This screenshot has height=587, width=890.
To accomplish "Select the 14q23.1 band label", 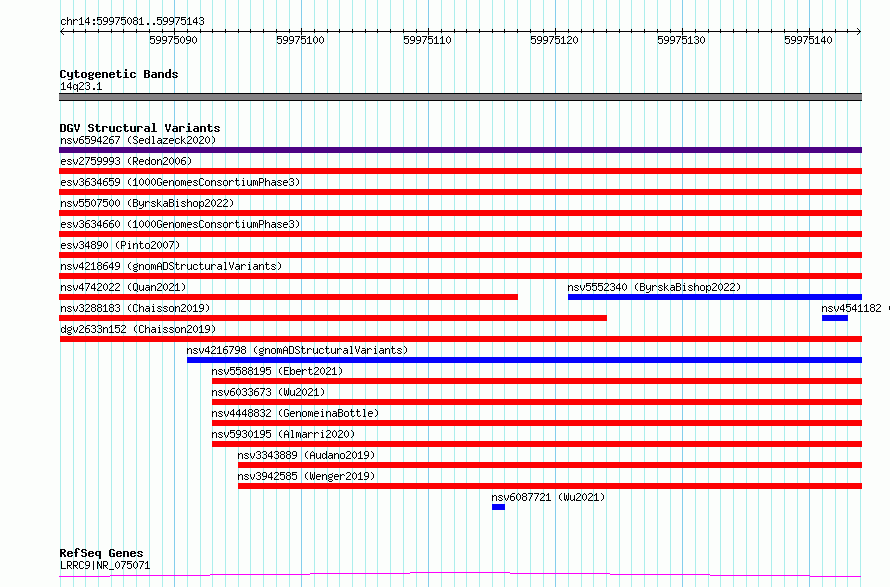I will [81, 86].
